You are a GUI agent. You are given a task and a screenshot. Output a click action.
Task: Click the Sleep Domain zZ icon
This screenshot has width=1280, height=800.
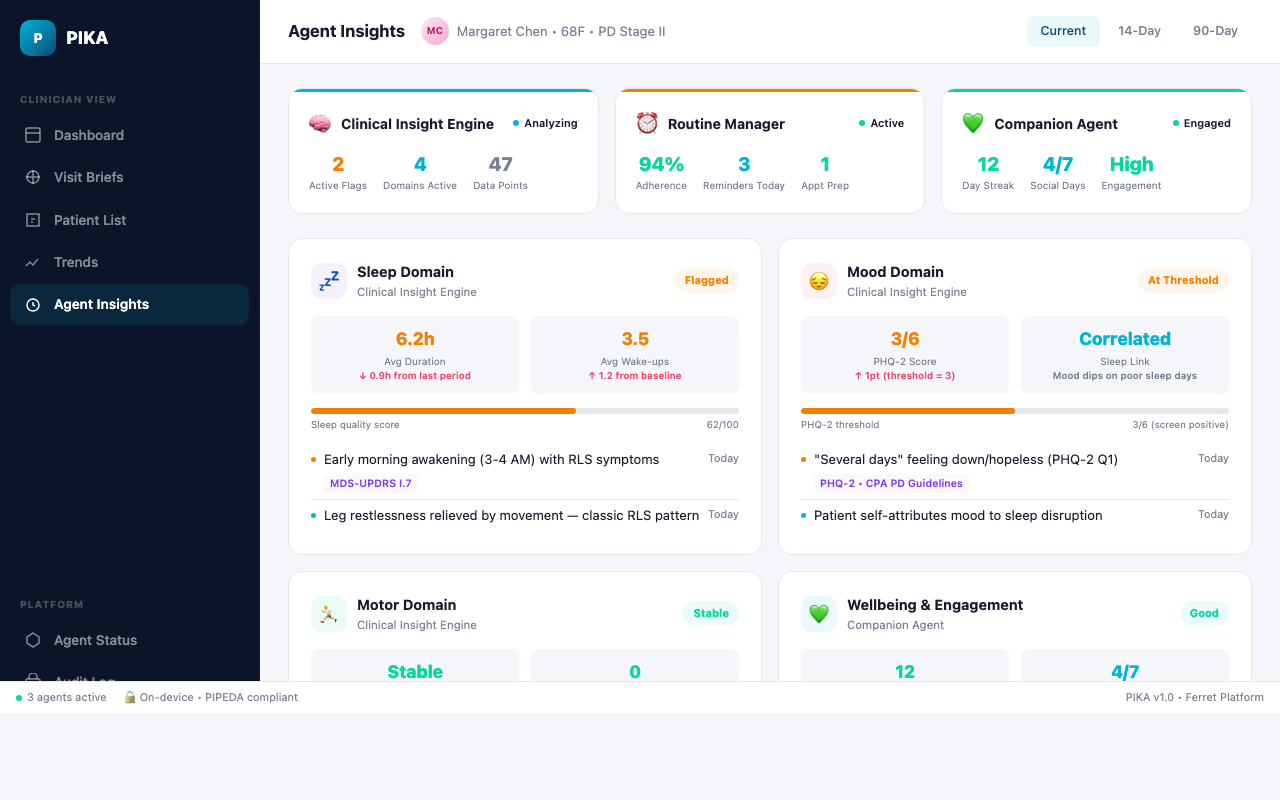328,280
